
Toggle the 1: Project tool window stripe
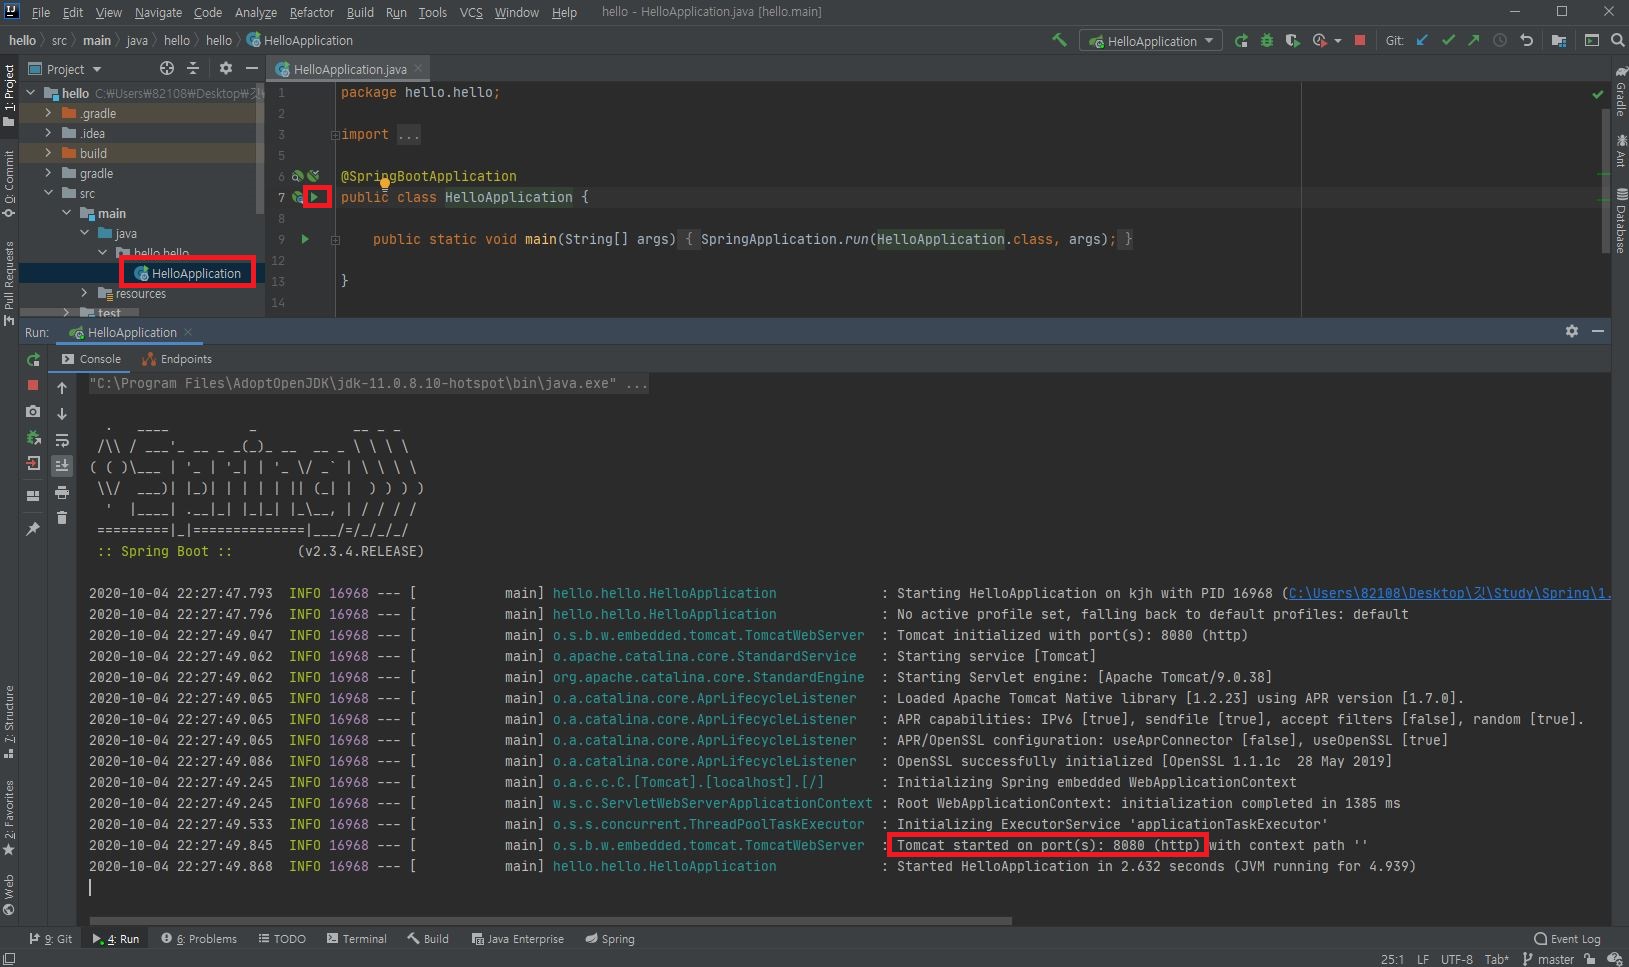coord(9,95)
